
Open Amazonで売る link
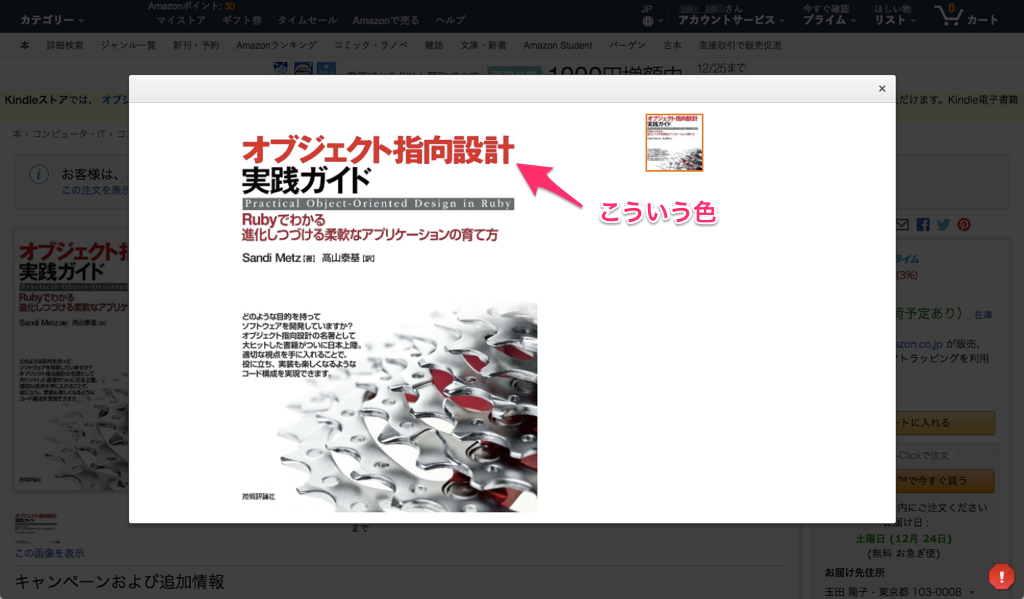click(386, 20)
